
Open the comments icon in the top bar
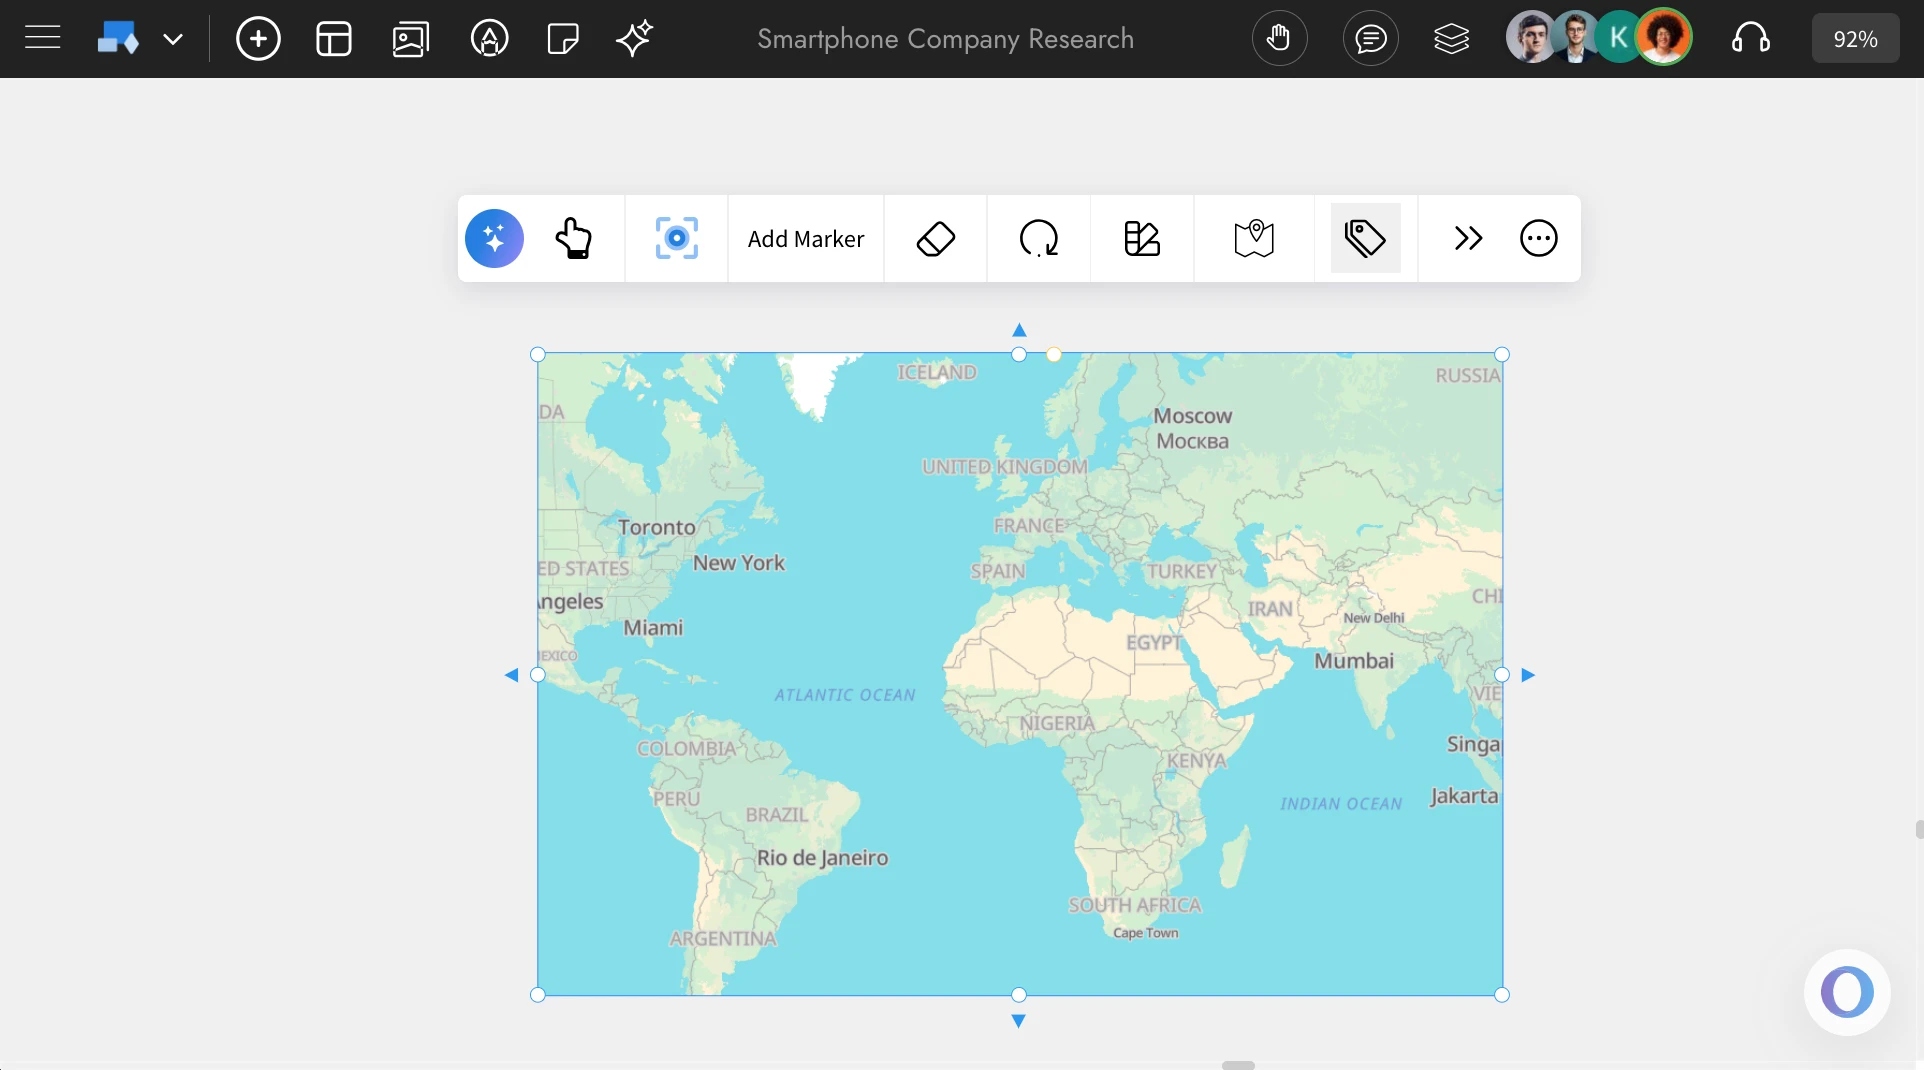pyautogui.click(x=1371, y=38)
